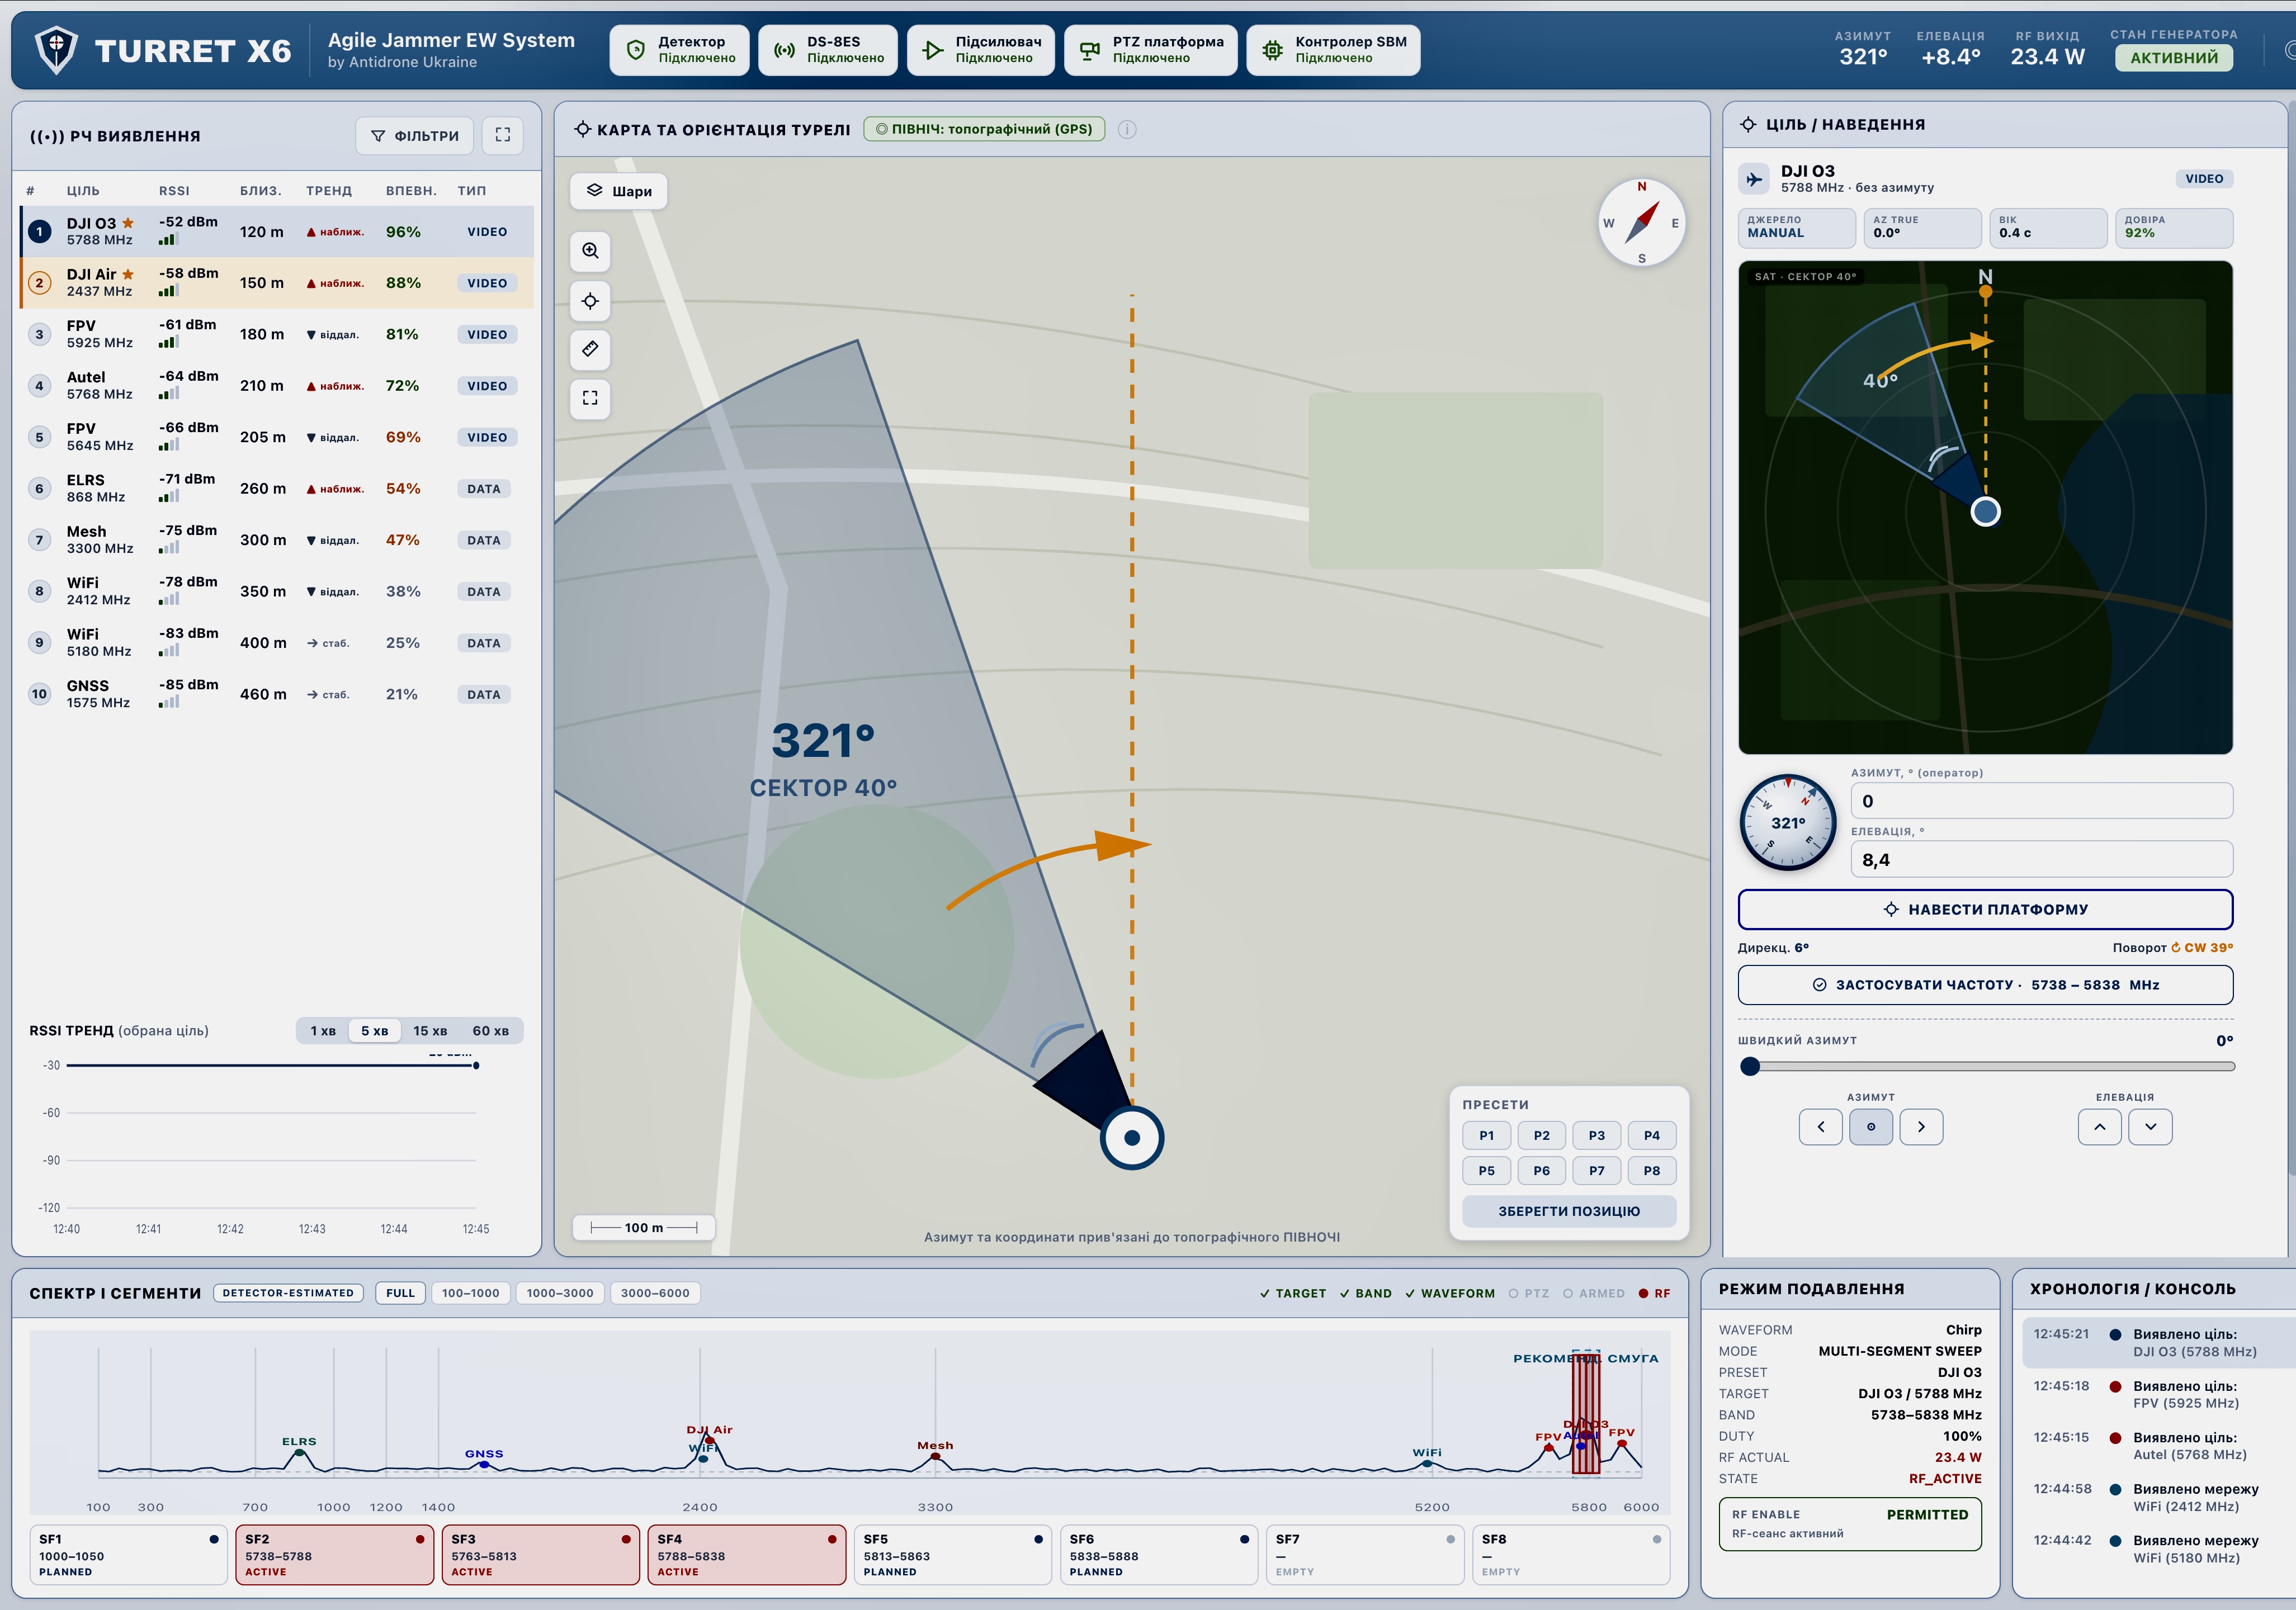
Task: Toggle the PTZ readiness indicator
Action: click(1529, 1293)
